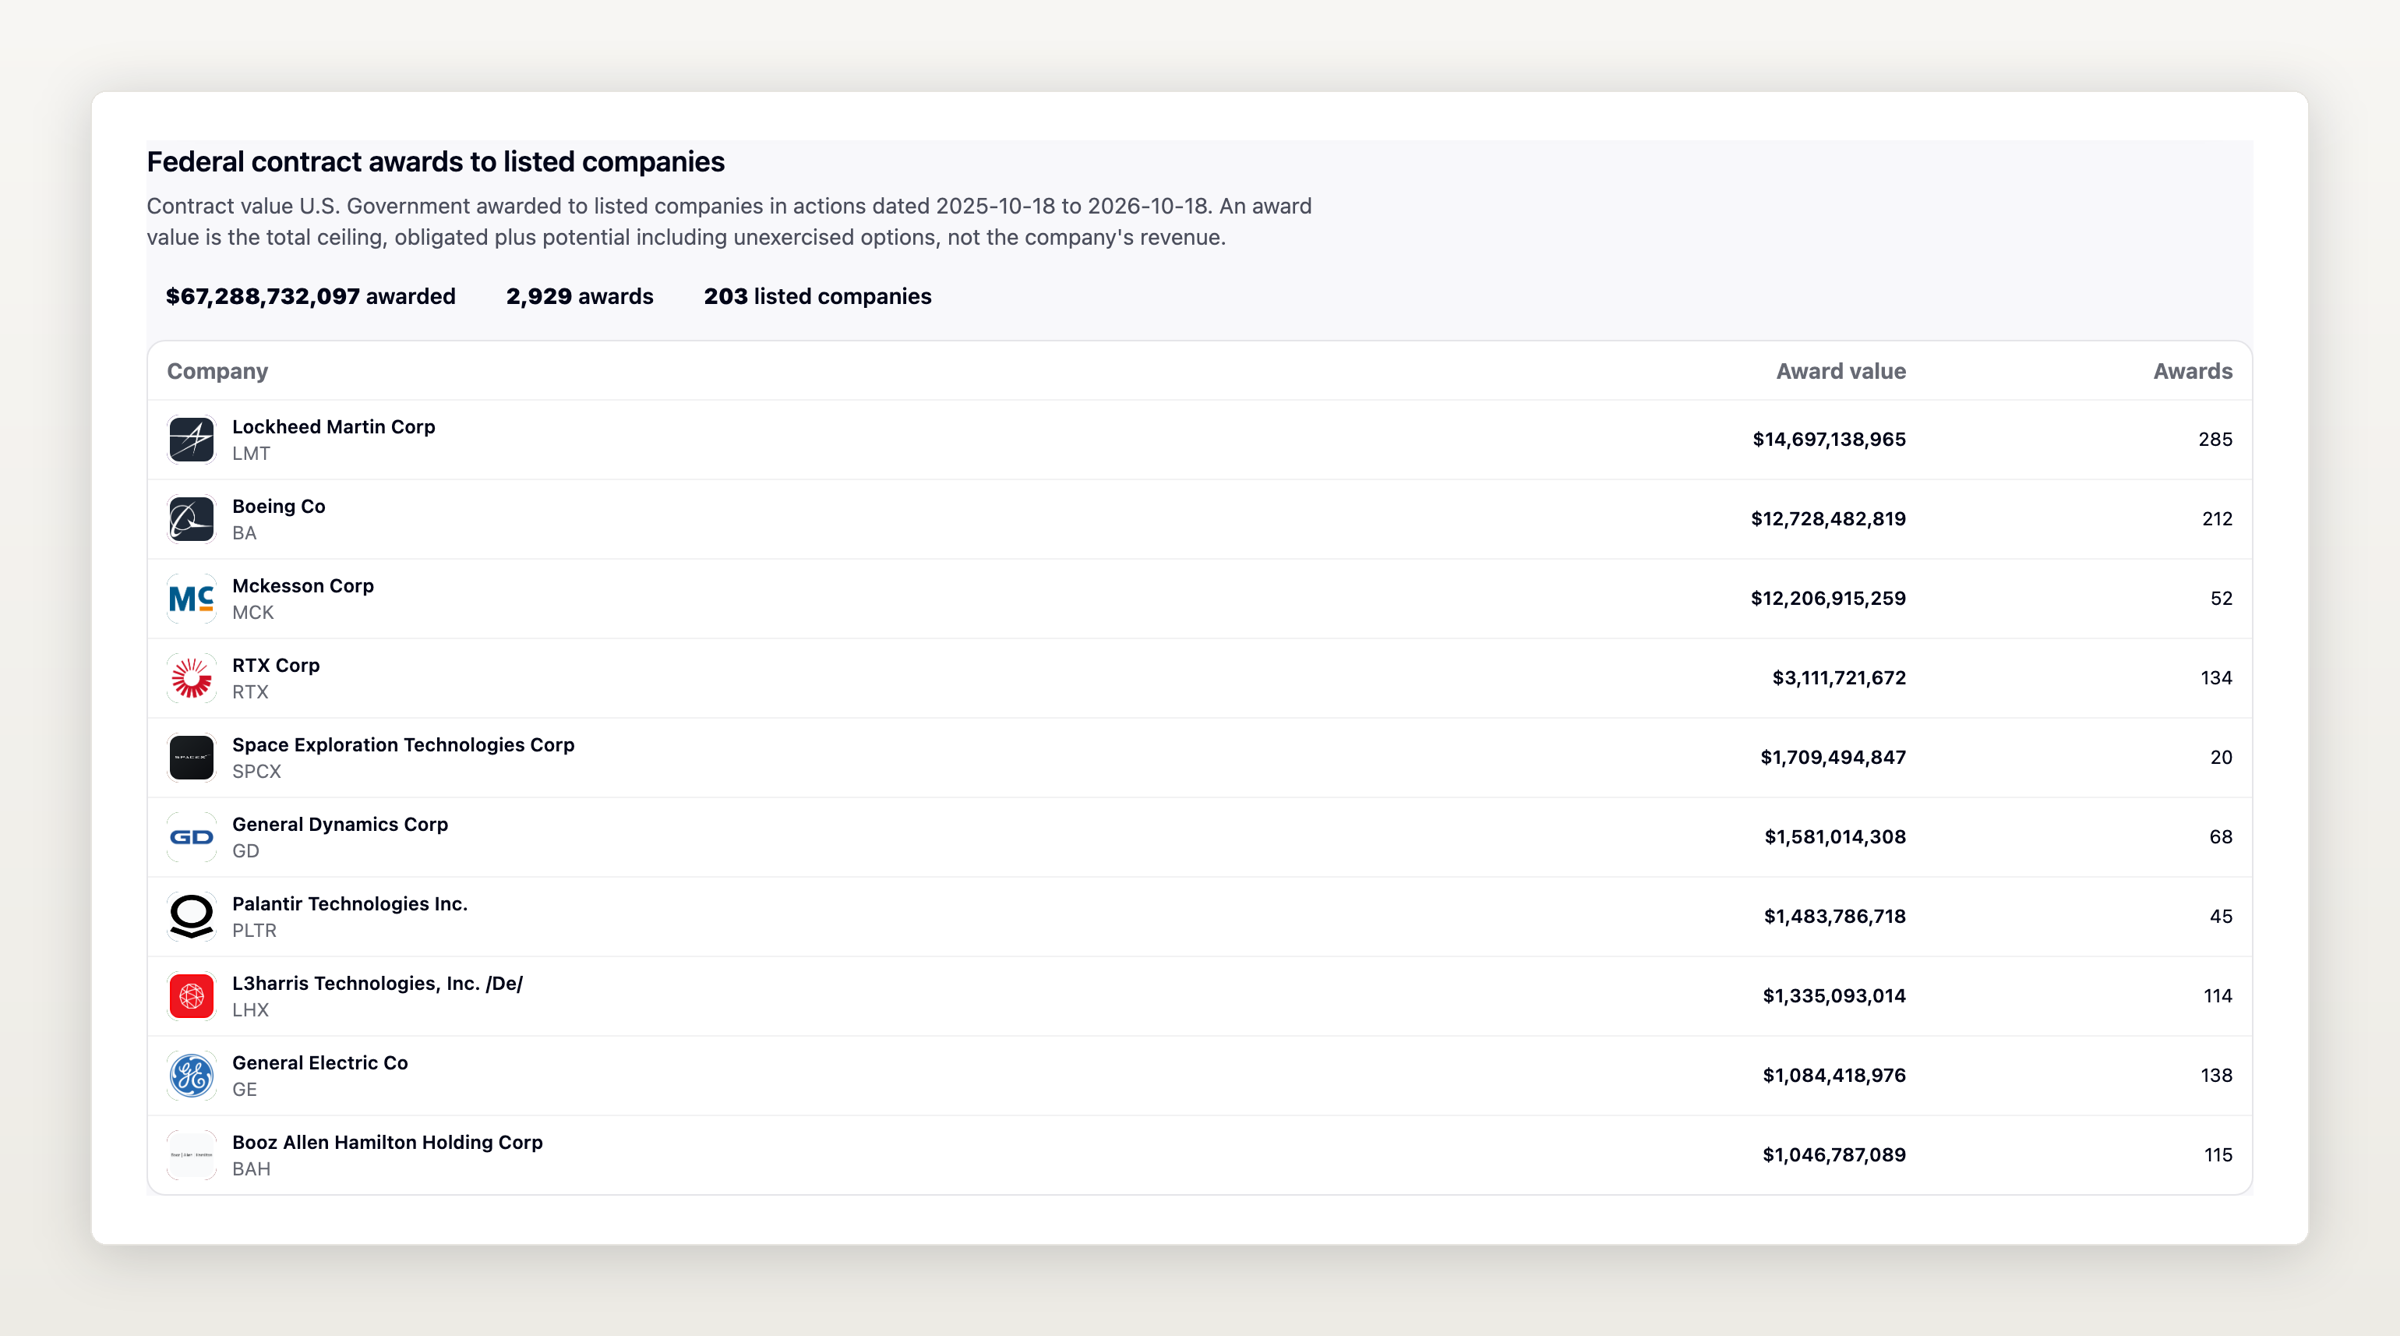Sort by the Company column header
The image size is (2400, 1336).
(x=217, y=371)
